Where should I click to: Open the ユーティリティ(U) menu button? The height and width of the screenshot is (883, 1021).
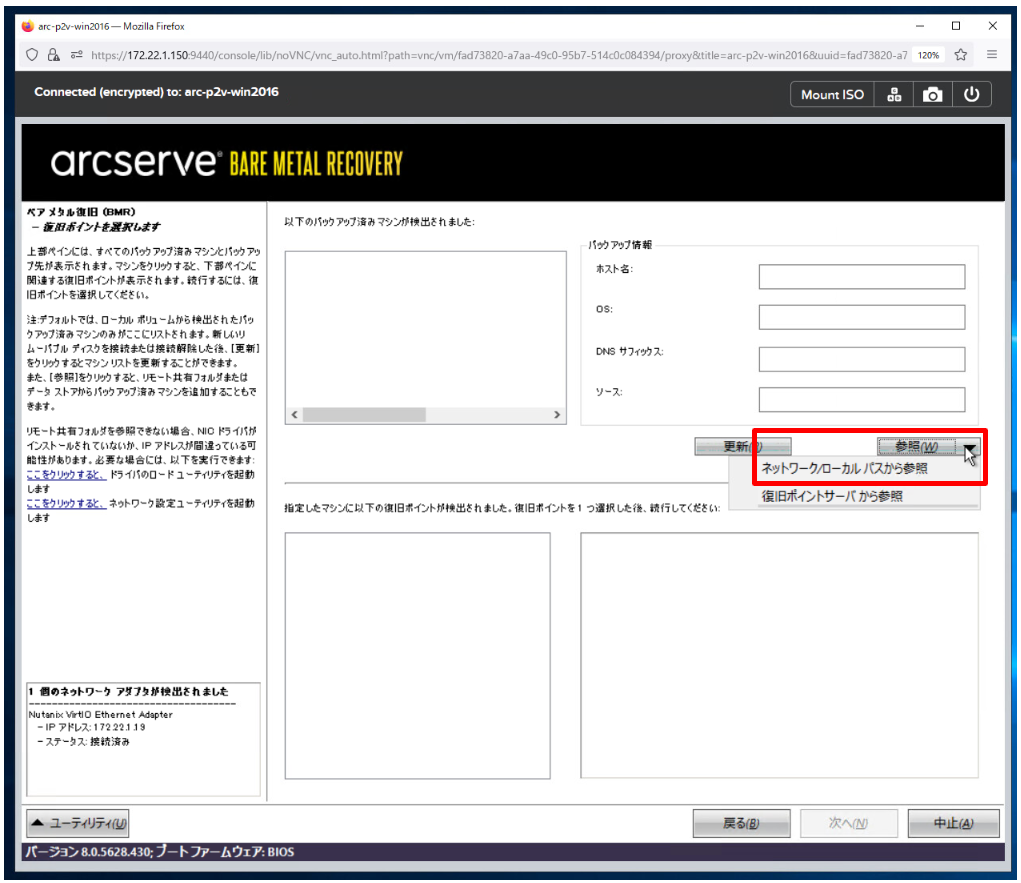pos(77,823)
